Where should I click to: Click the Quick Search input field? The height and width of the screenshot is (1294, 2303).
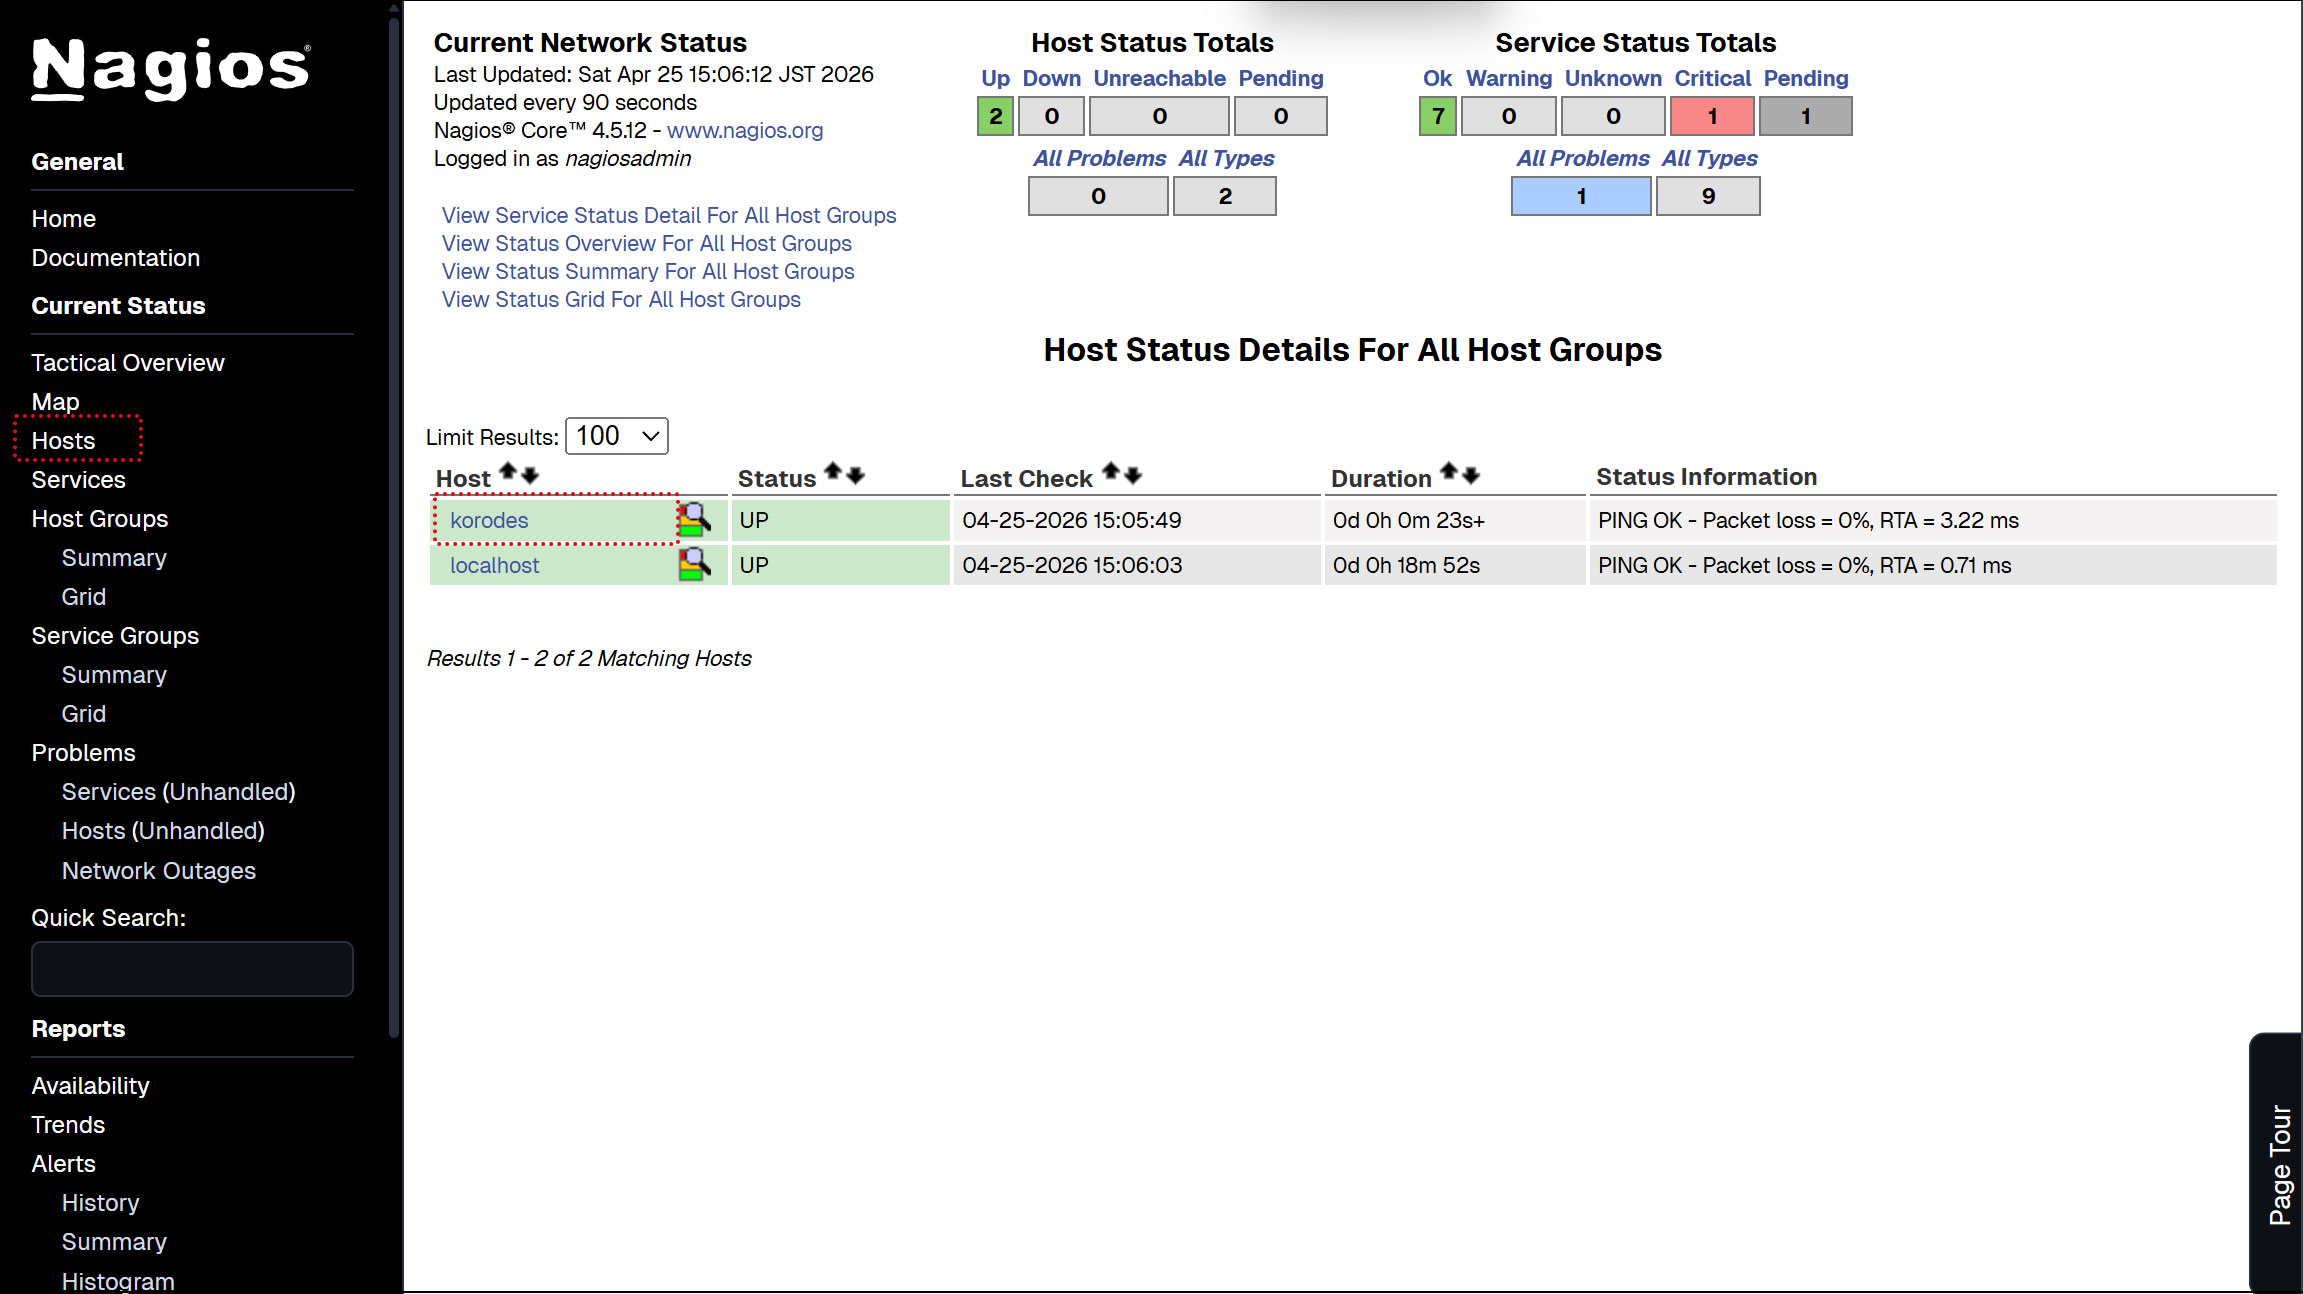coord(192,969)
